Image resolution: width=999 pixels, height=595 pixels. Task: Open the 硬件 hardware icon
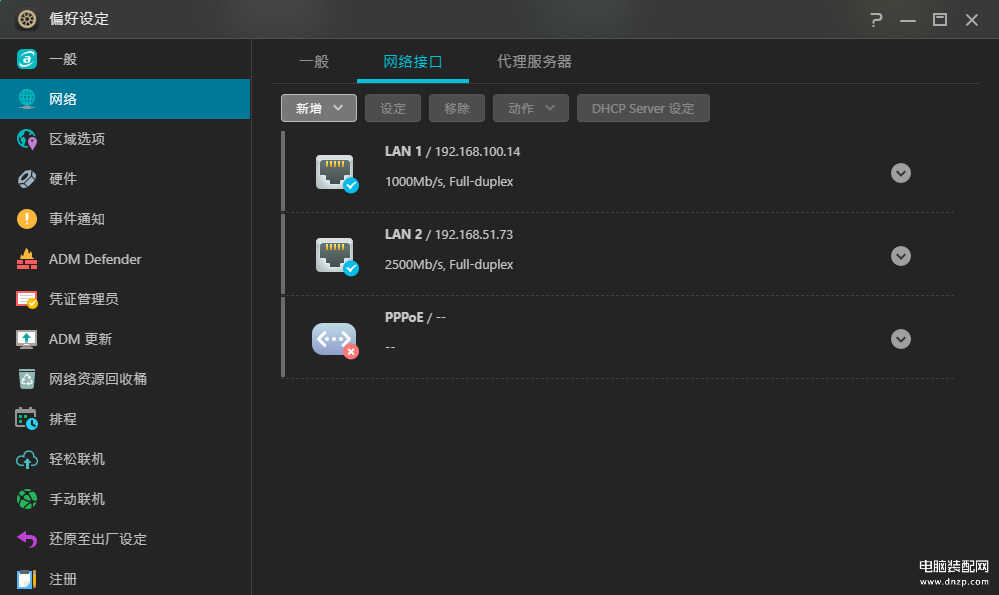coord(27,179)
